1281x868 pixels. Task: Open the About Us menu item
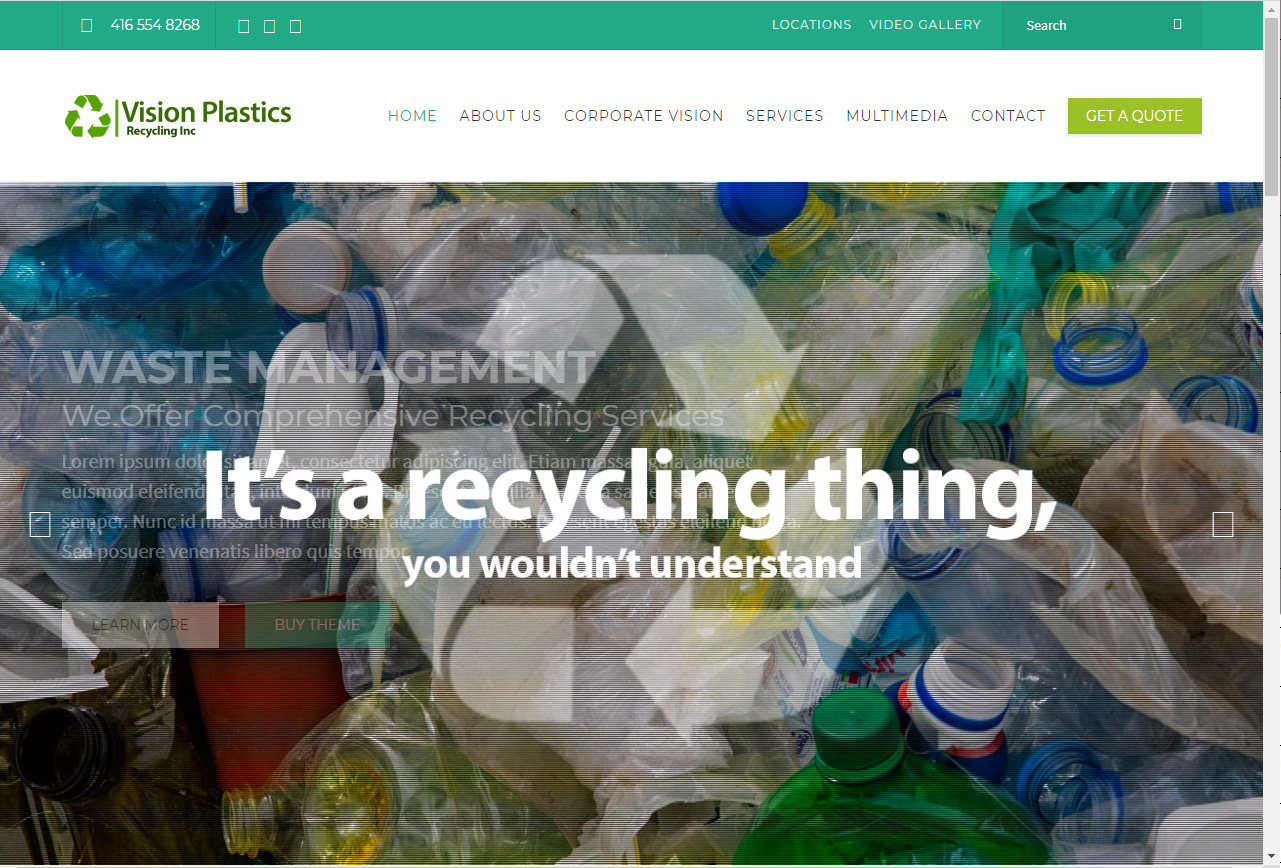(500, 116)
